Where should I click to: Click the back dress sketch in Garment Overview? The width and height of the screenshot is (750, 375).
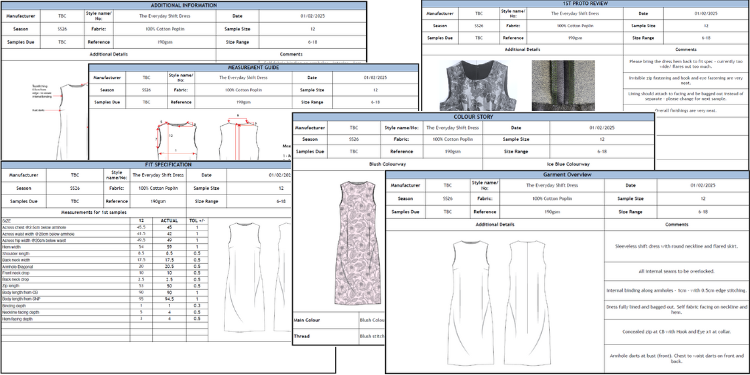[528, 302]
